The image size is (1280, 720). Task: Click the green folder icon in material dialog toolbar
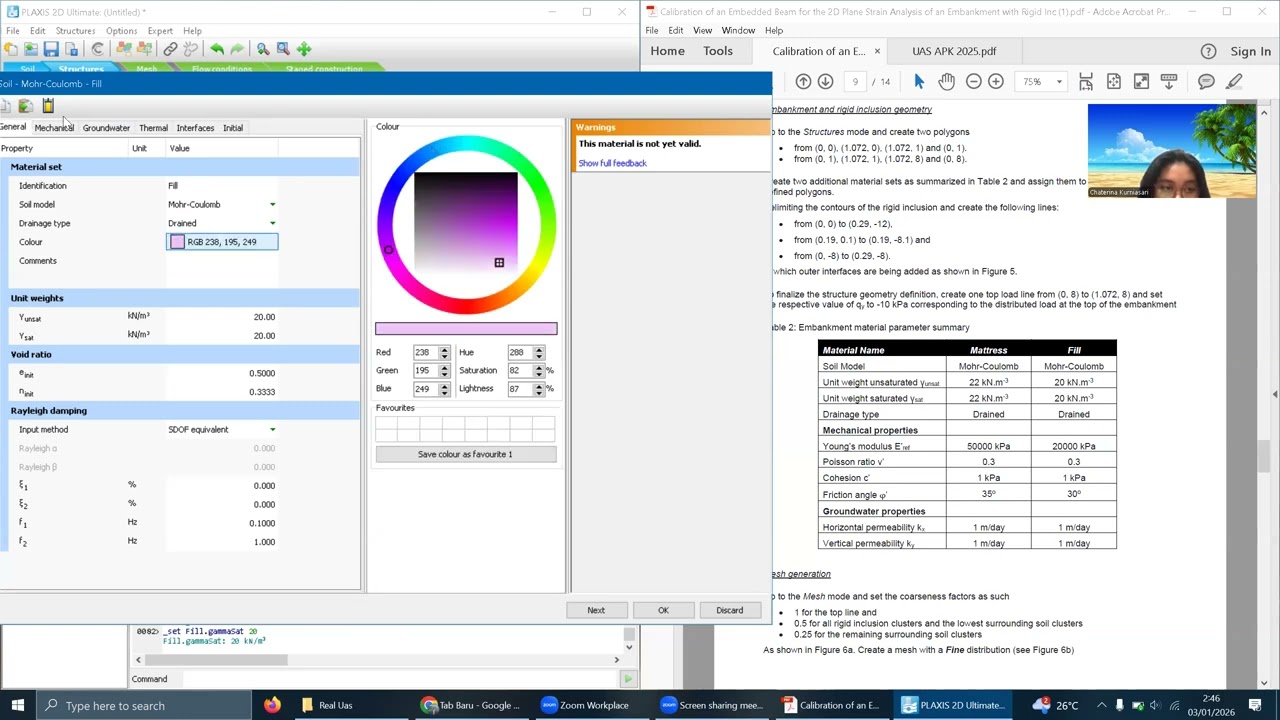26,106
